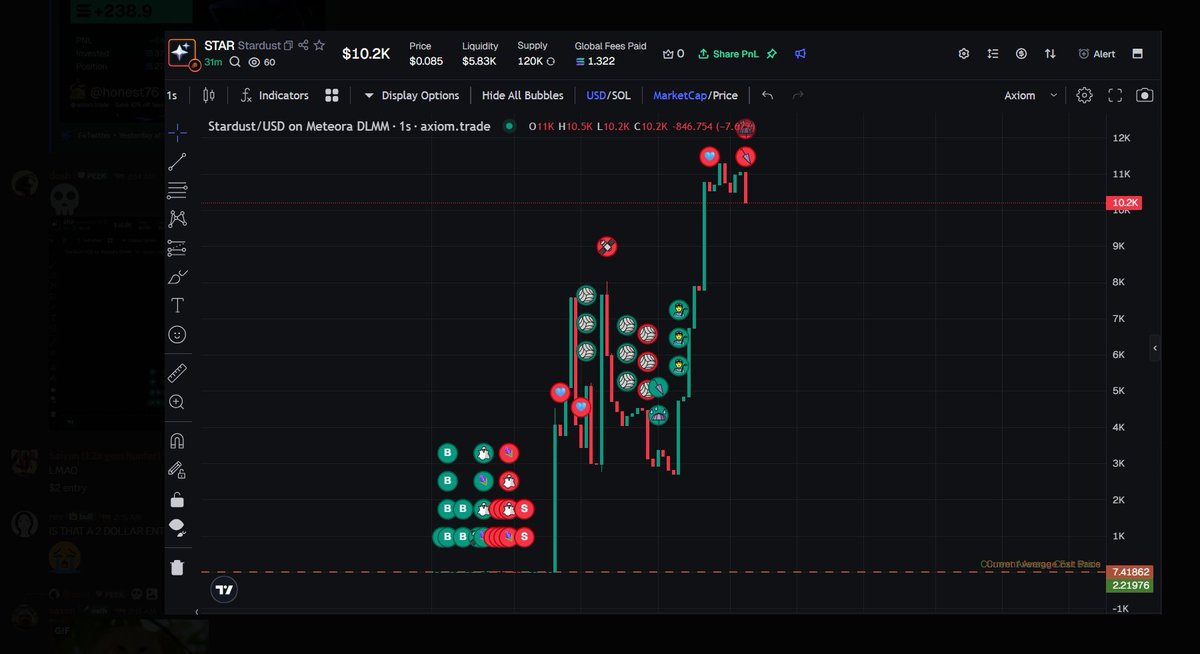Click the Liquidity $5.83K value
Screen dimensions: 1200x654
pos(479,62)
